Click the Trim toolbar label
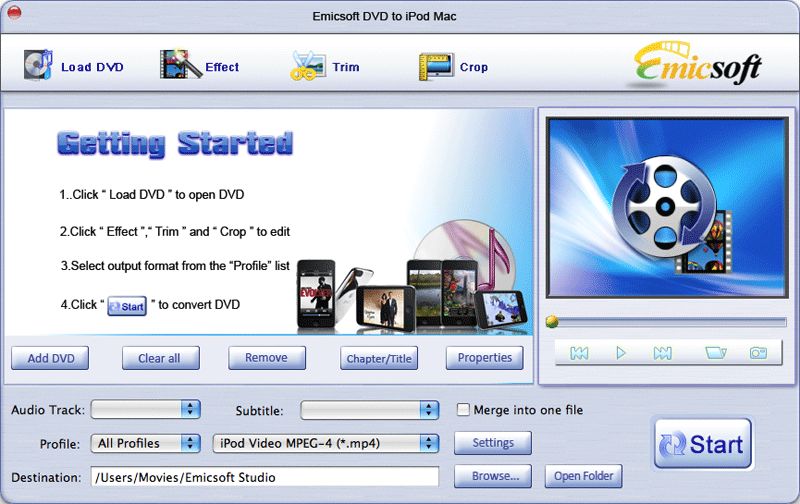 [x=346, y=67]
